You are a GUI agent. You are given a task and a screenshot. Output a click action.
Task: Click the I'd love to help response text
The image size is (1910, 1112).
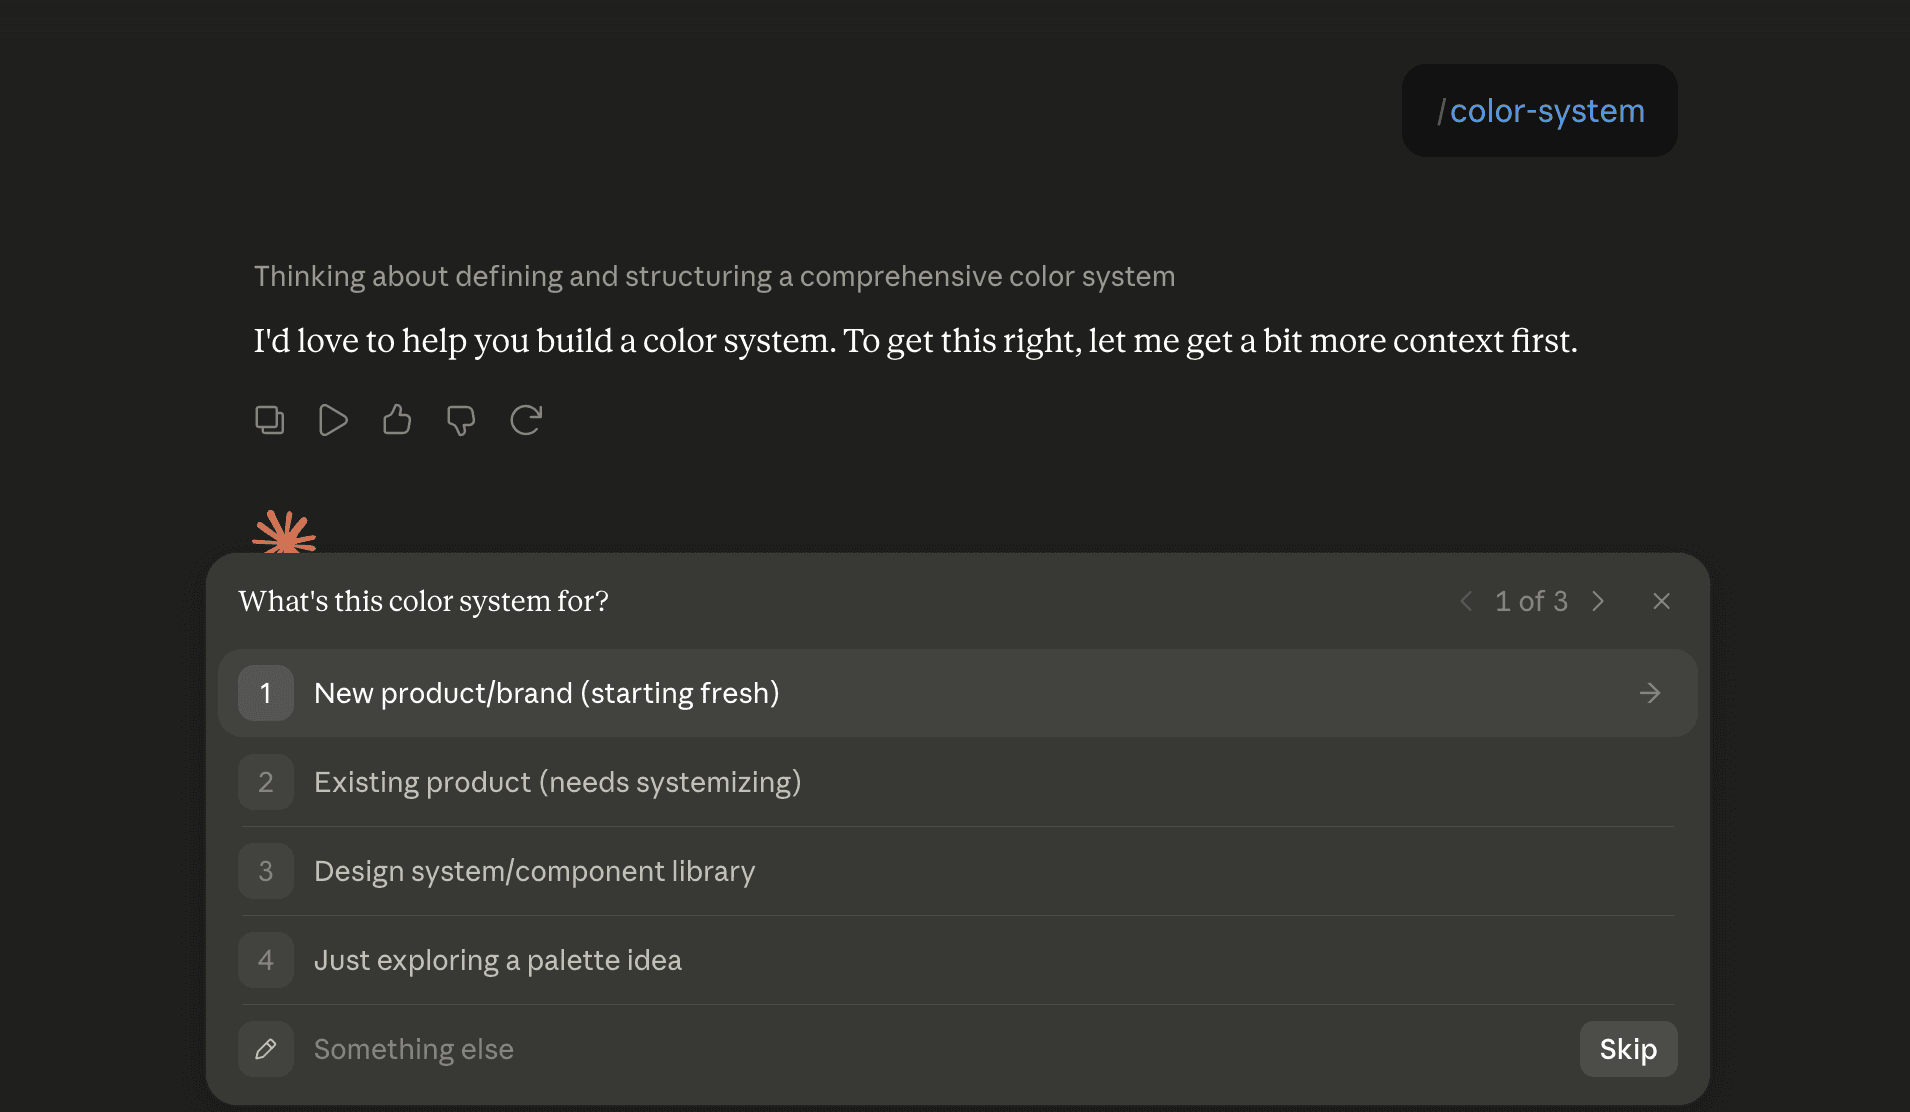pyautogui.click(x=915, y=341)
